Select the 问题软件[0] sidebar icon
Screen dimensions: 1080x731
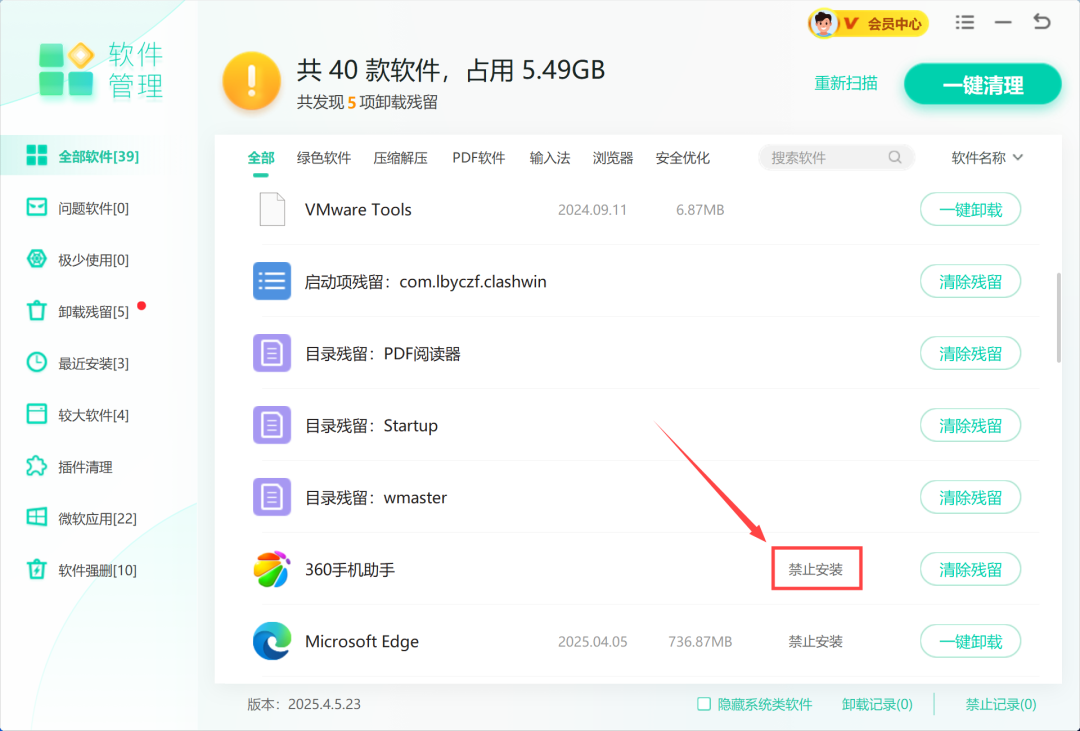[37, 207]
